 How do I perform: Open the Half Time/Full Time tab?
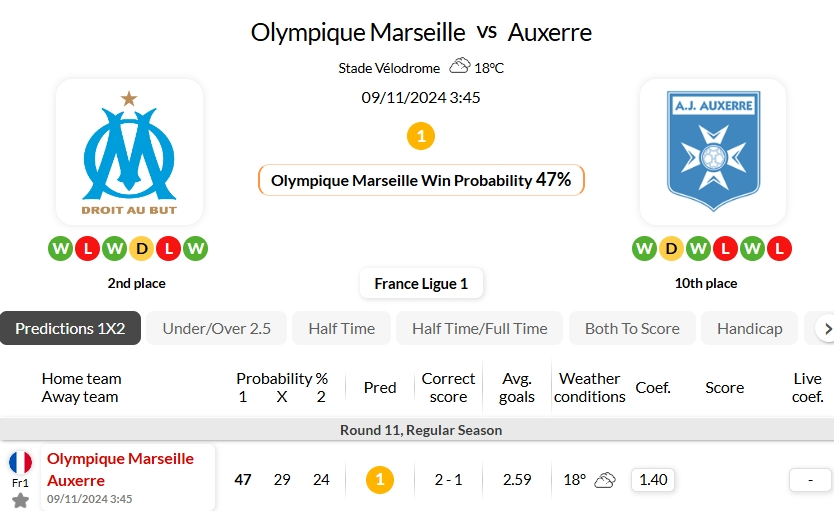tap(480, 328)
